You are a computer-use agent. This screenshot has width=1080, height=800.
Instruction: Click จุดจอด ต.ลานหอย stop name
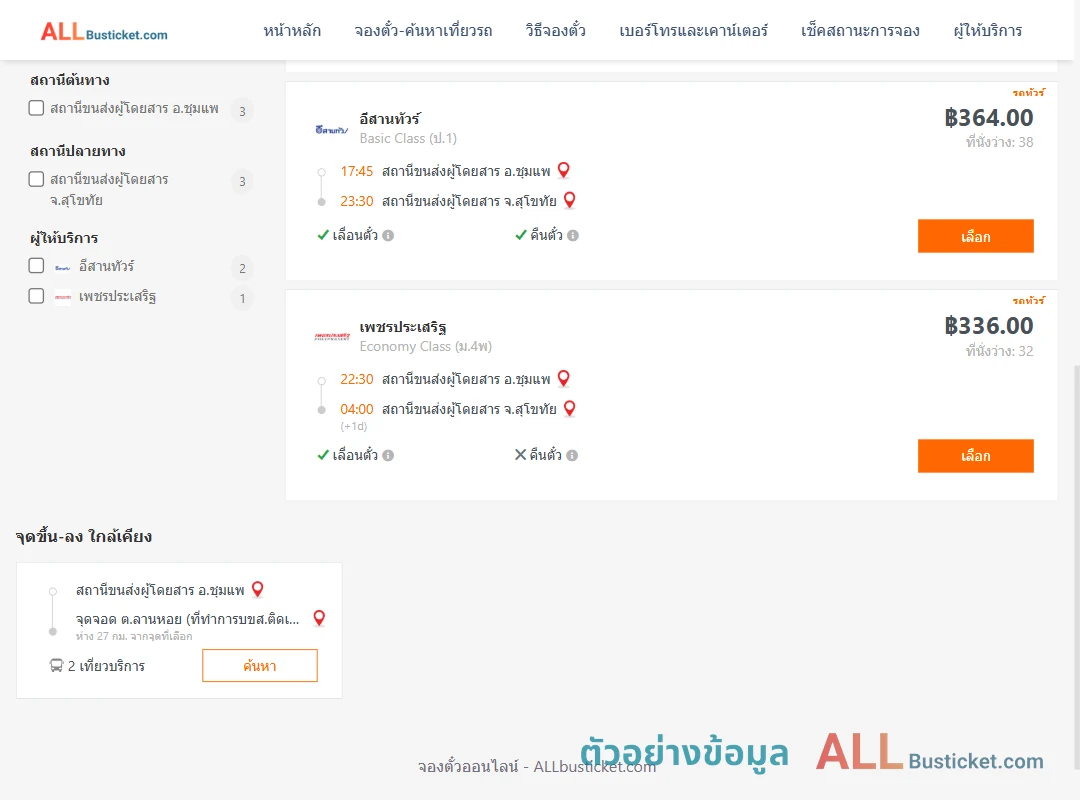[x=187, y=619]
